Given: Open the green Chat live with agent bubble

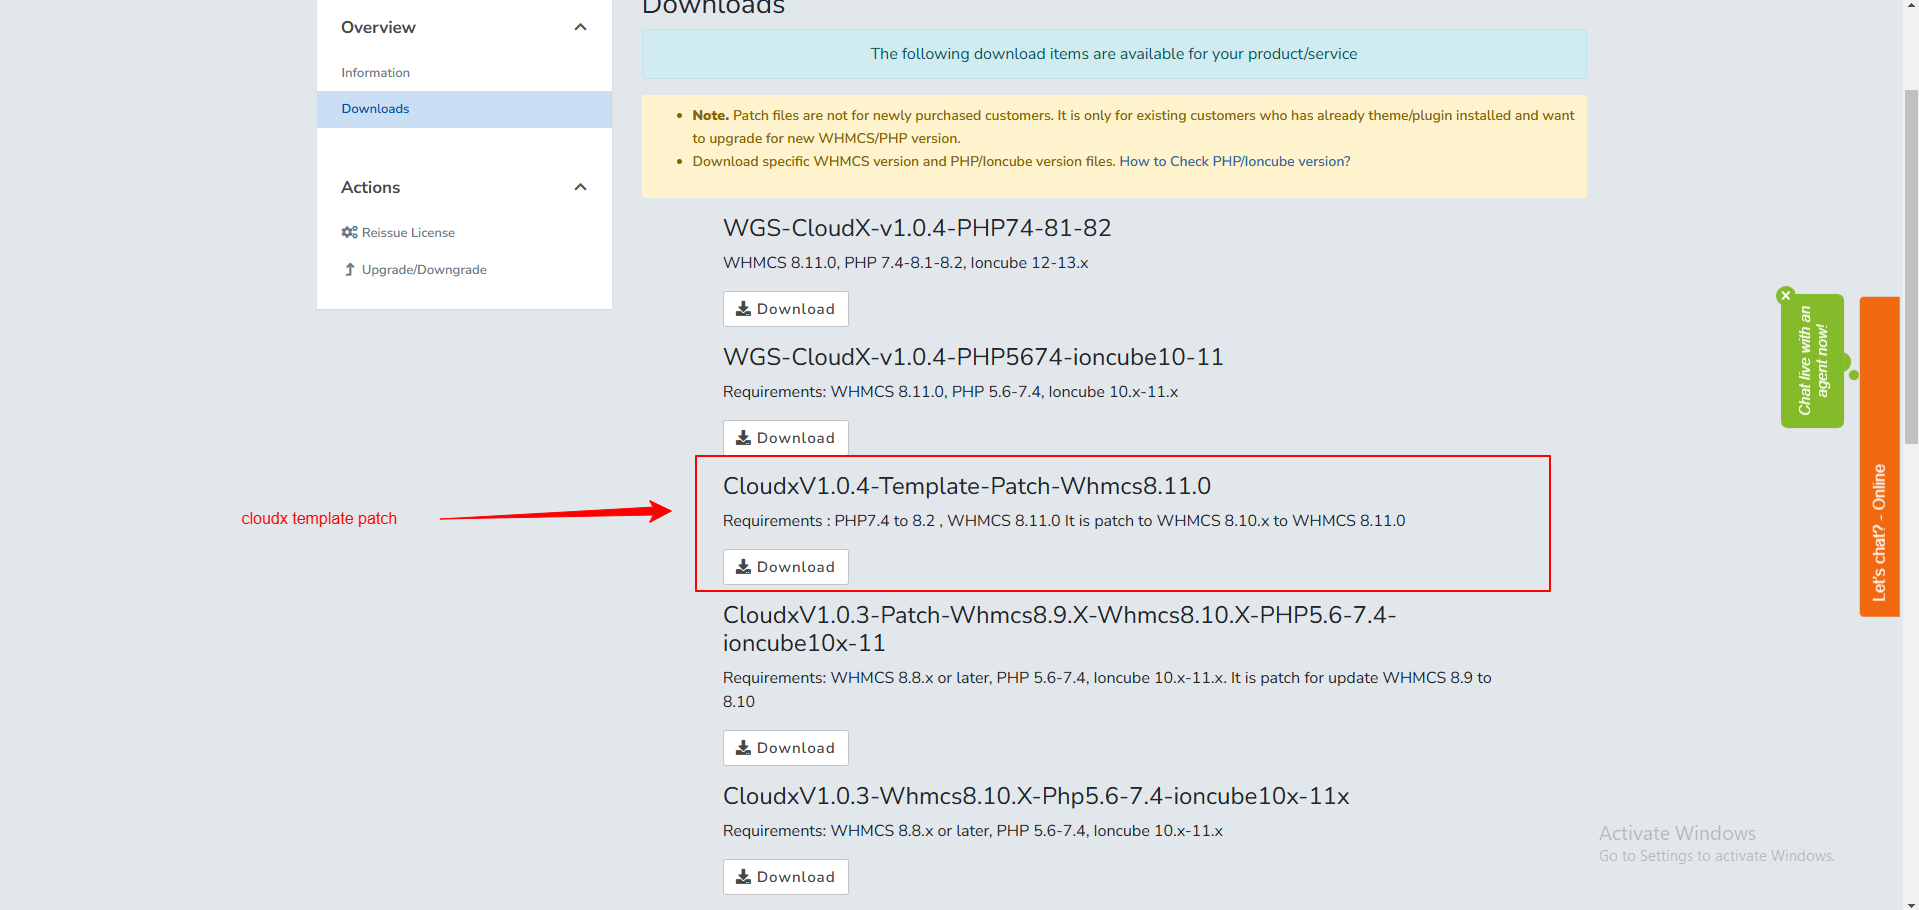Looking at the screenshot, I should [x=1812, y=362].
